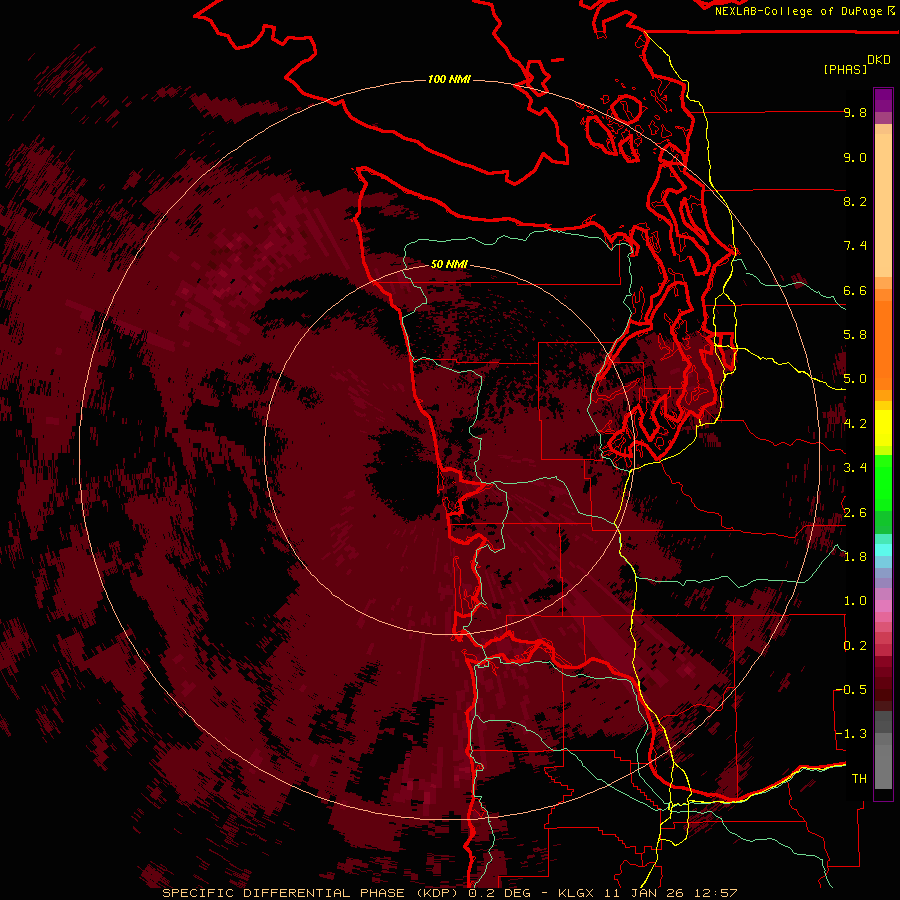Select the 2.6 scale label
900x900 pixels.
tap(855, 513)
